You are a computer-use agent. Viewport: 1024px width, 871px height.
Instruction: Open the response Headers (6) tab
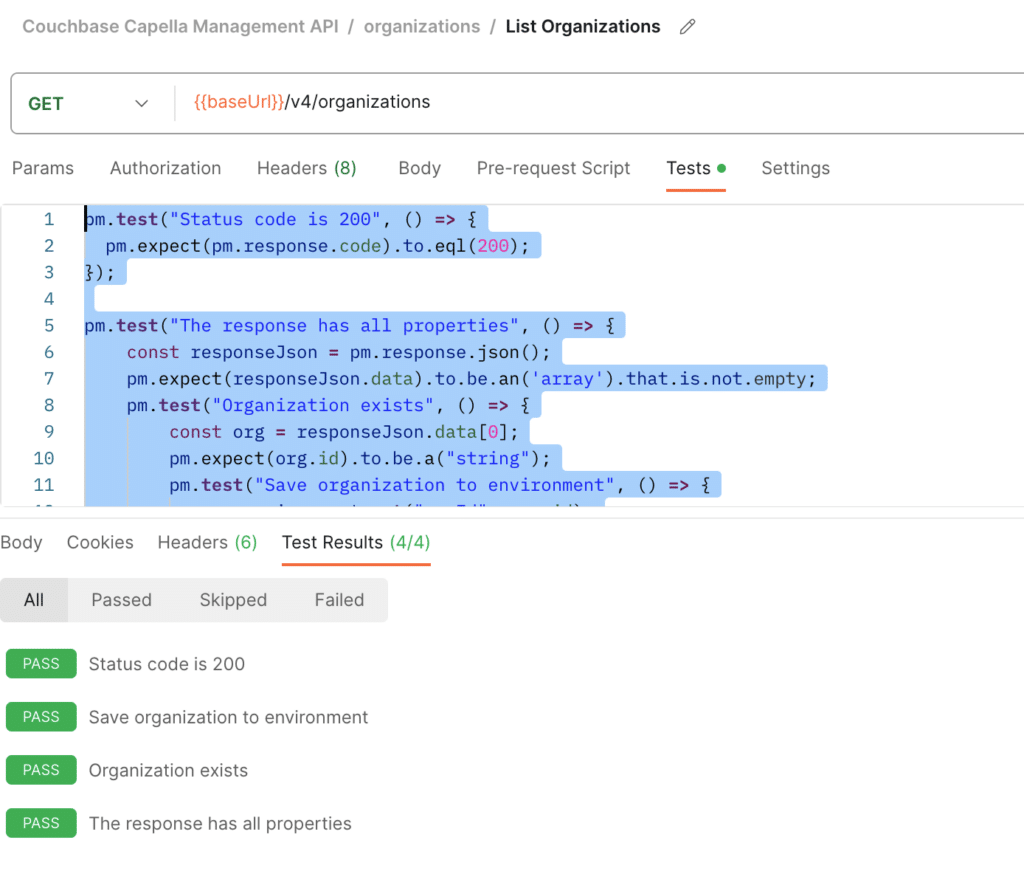[x=206, y=542]
